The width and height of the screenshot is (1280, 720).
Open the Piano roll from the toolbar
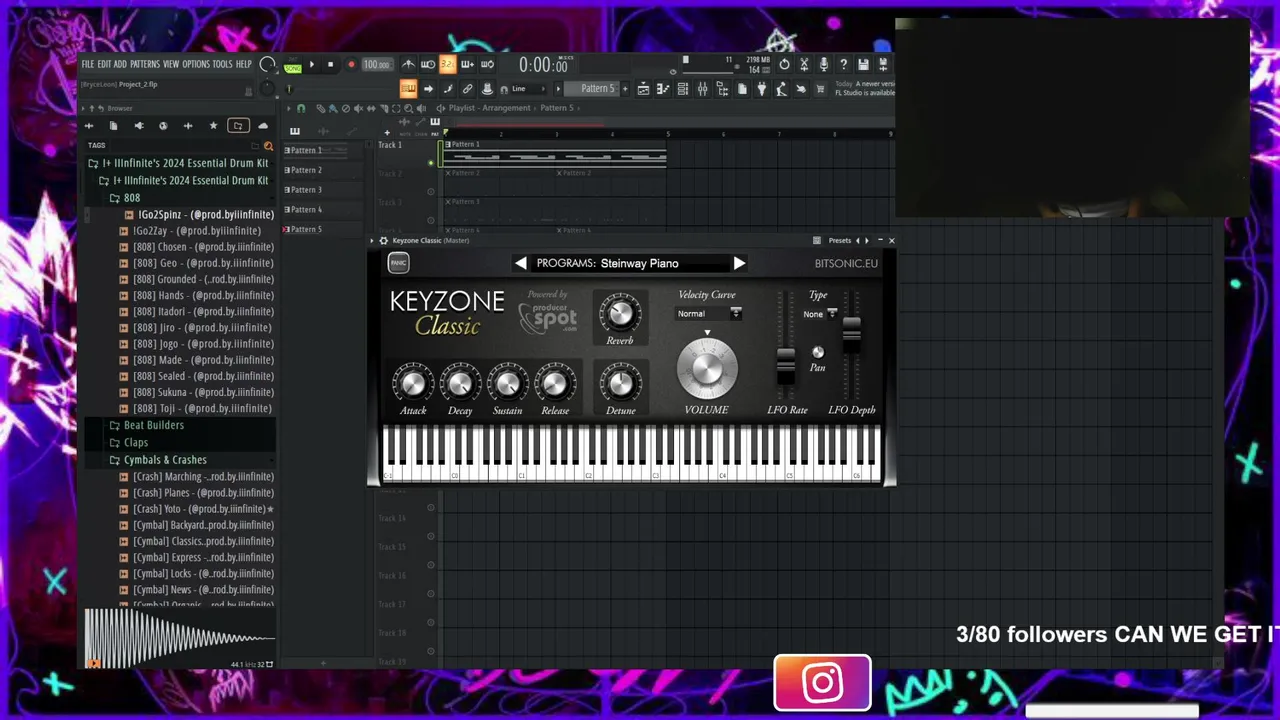tap(662, 88)
